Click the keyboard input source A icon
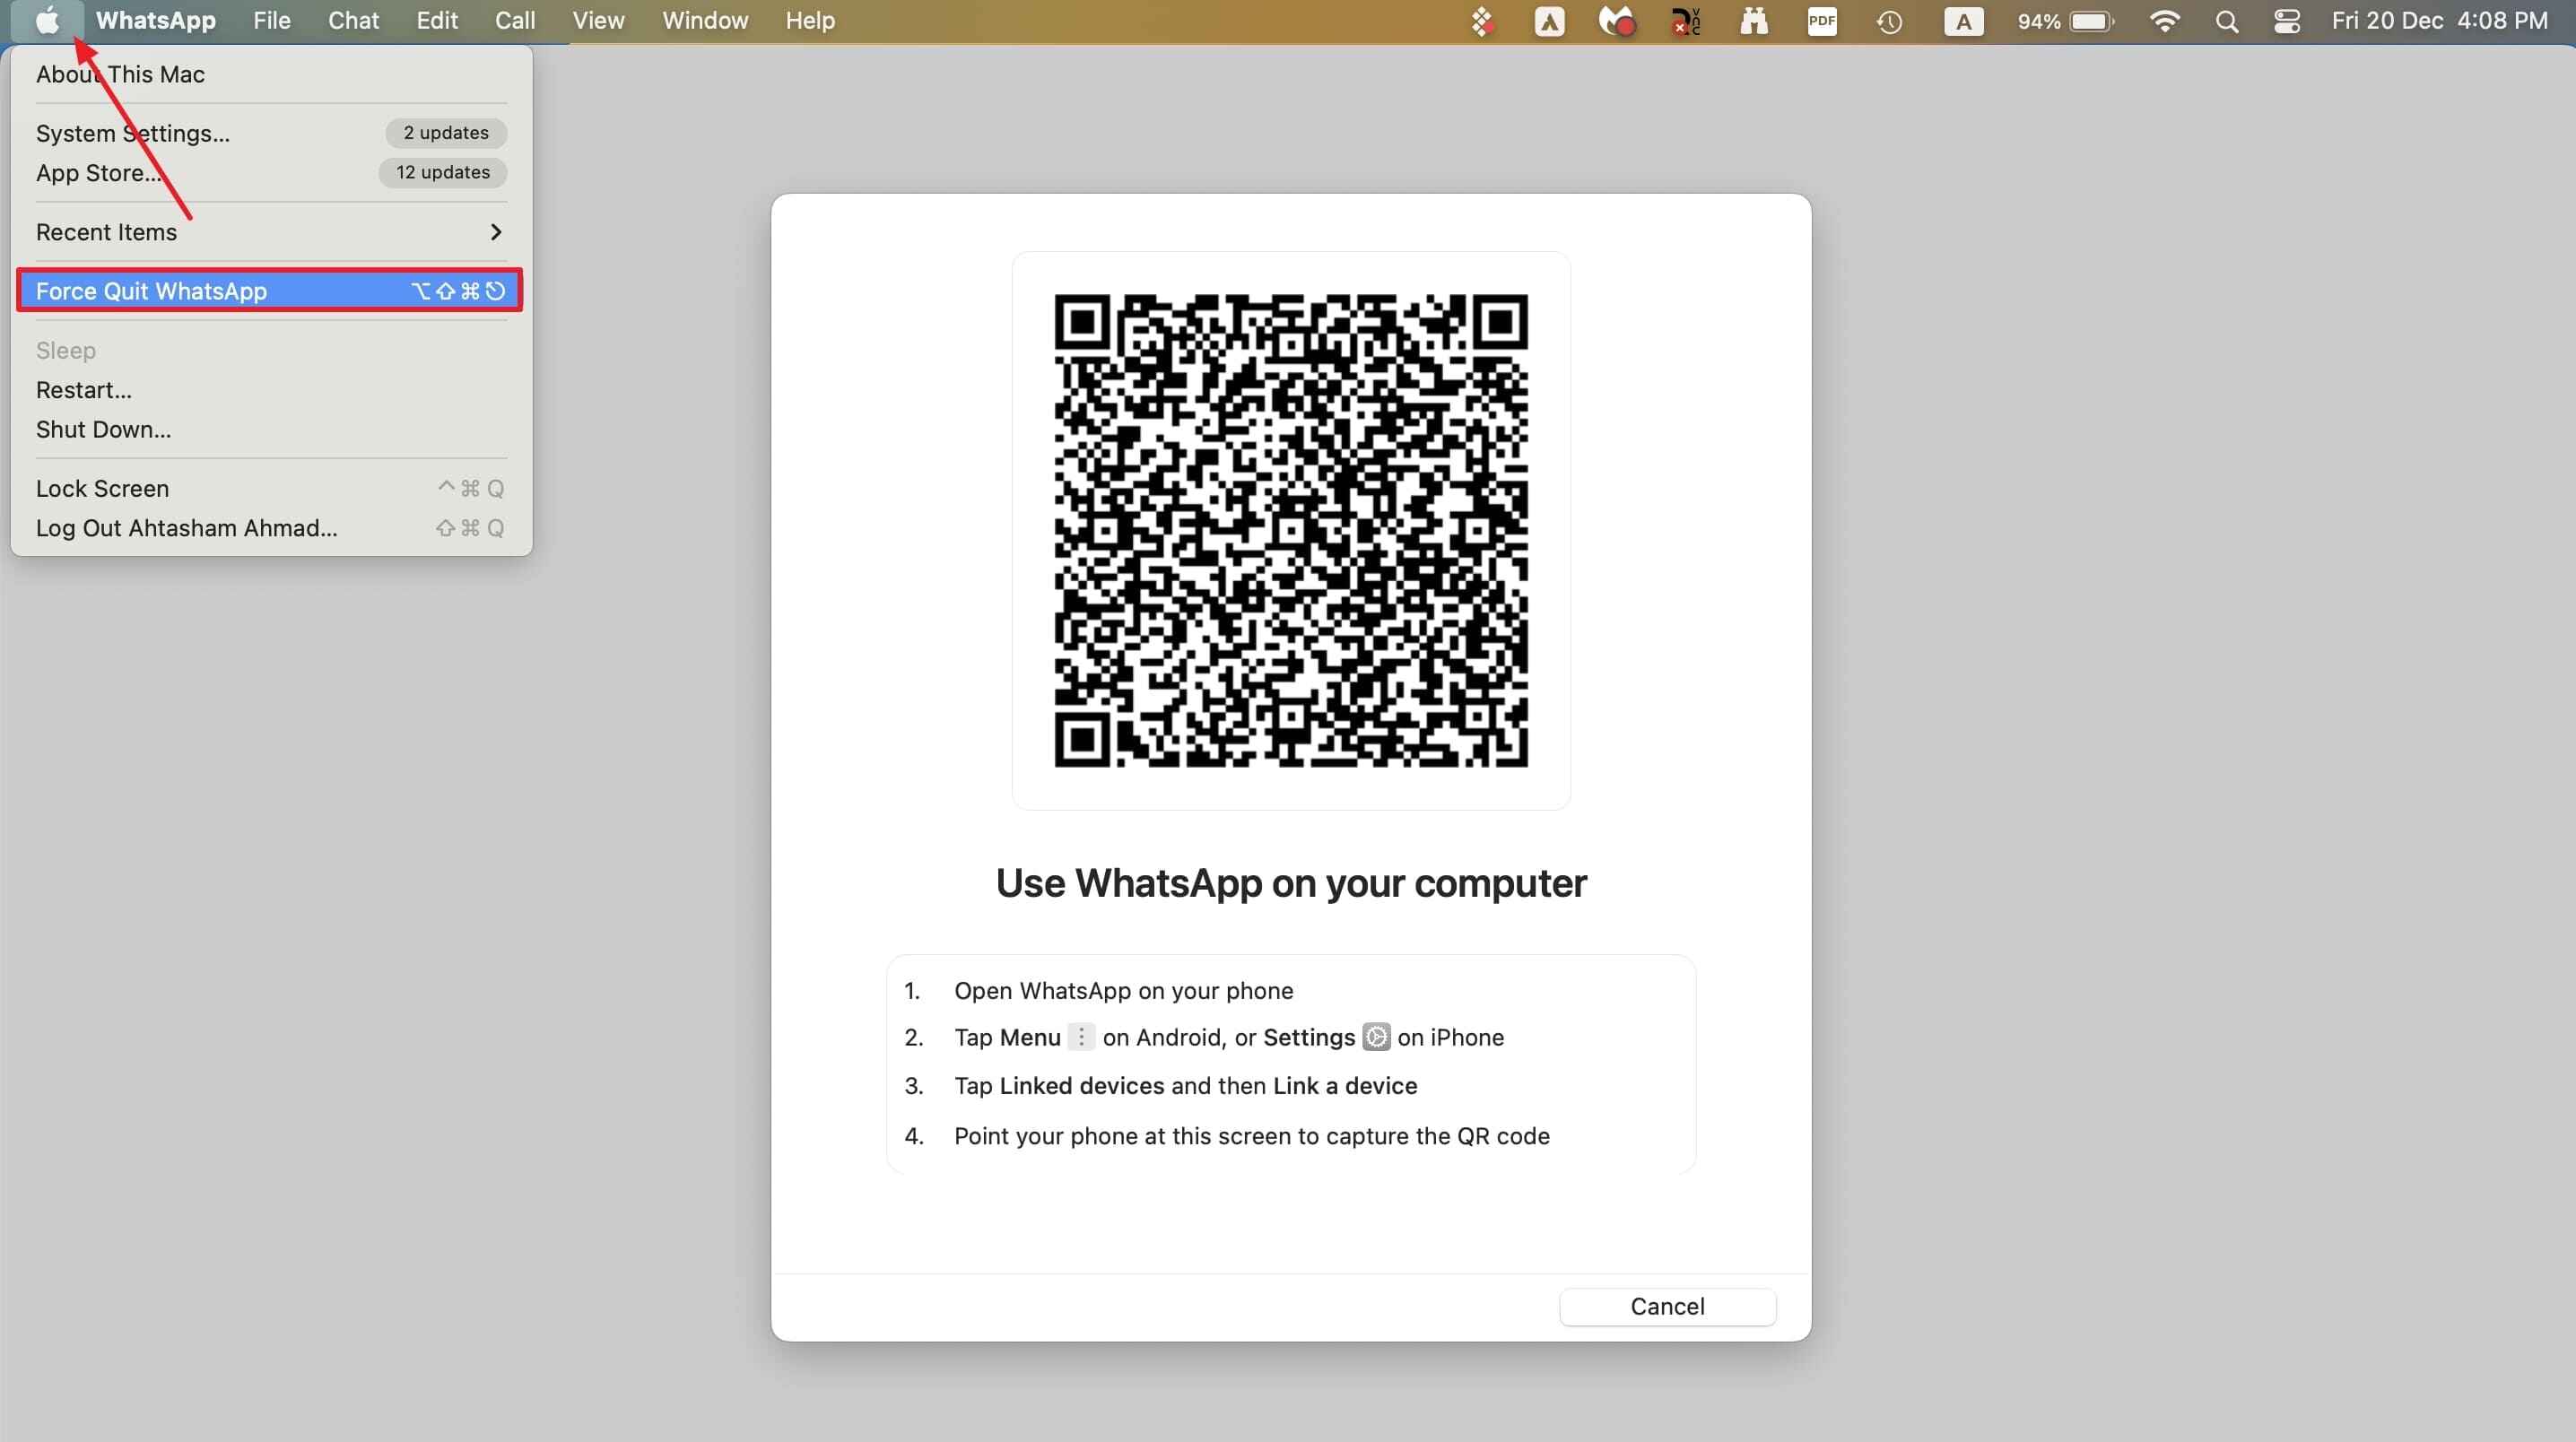 [x=1963, y=21]
